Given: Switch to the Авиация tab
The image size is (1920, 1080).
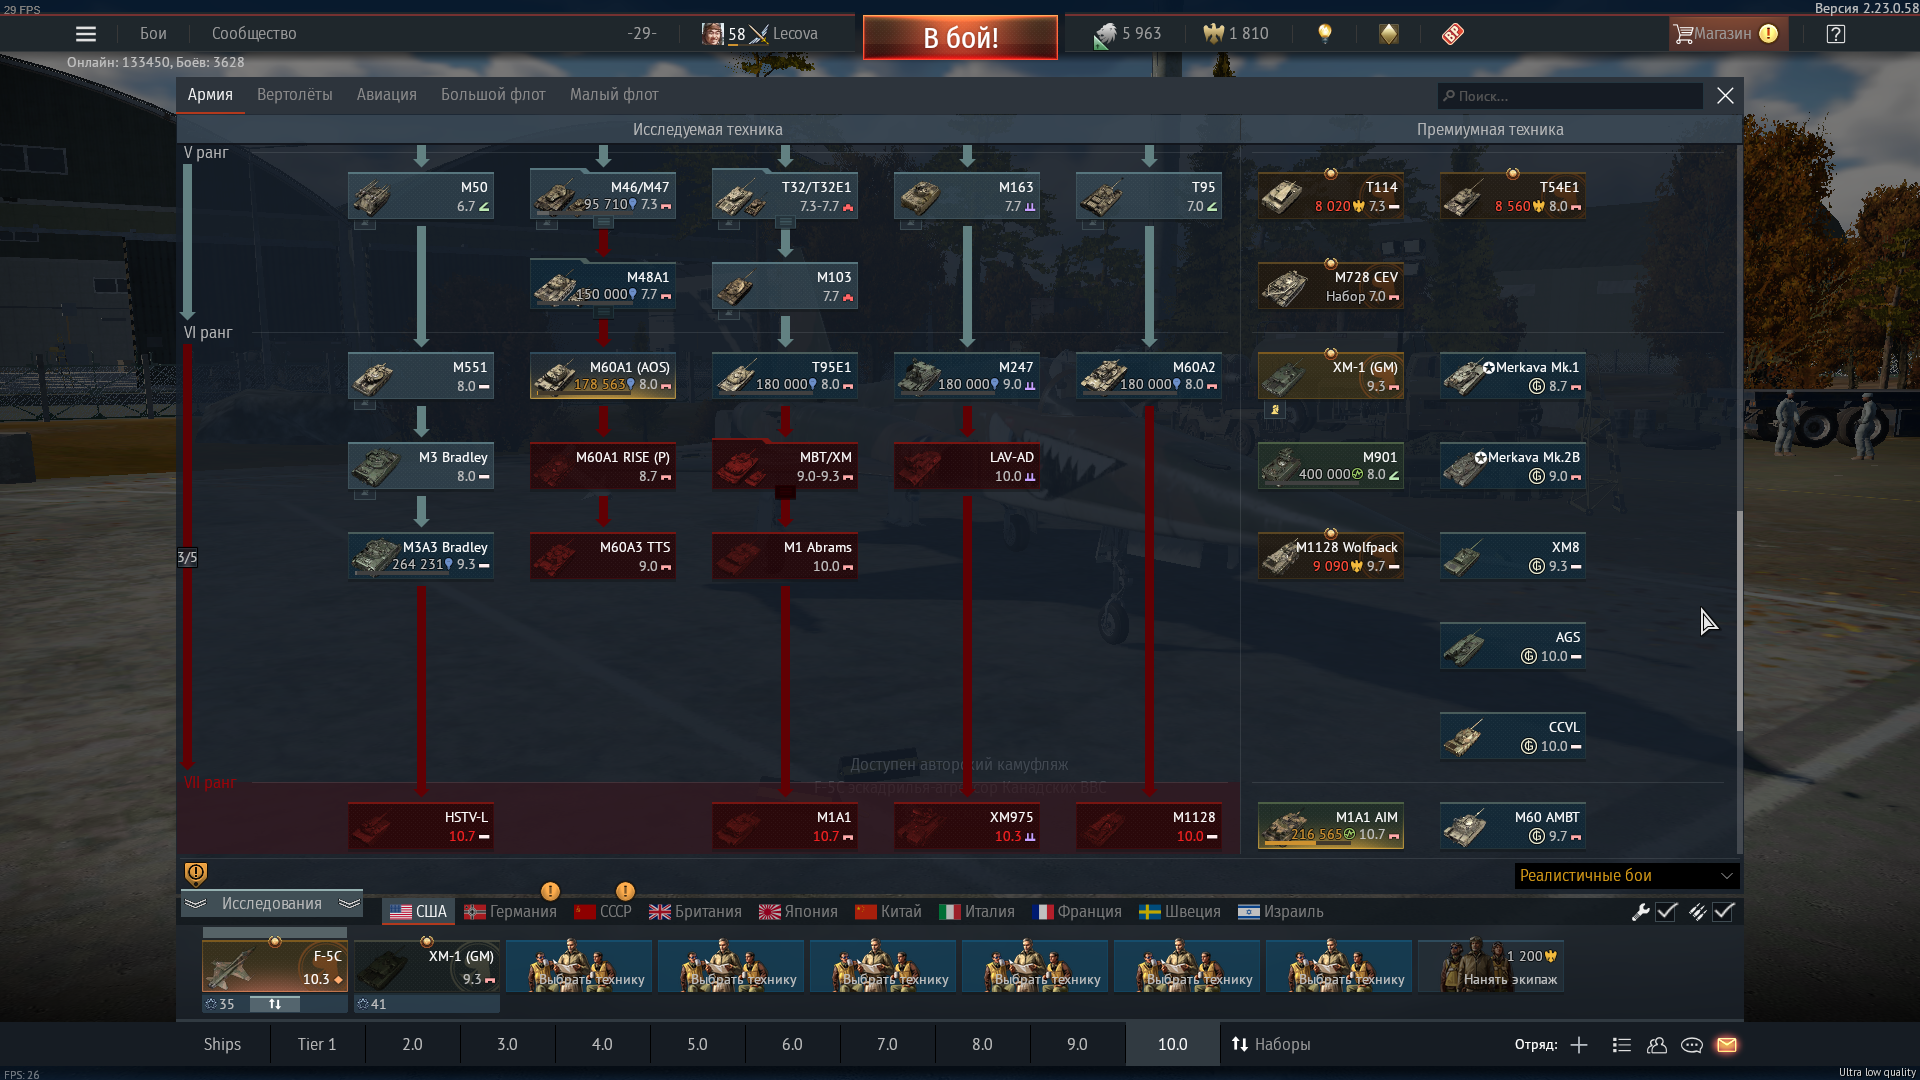Looking at the screenshot, I should click(387, 95).
